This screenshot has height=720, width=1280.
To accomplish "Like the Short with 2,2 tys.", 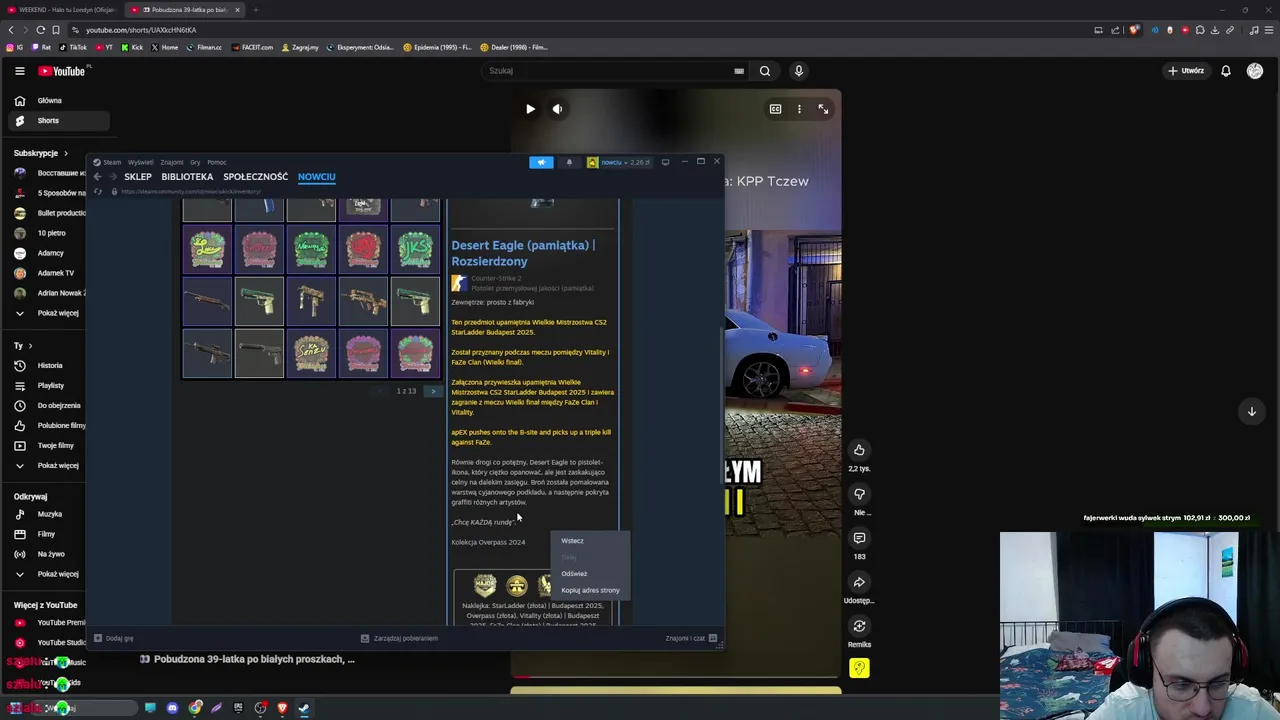I will coord(859,450).
